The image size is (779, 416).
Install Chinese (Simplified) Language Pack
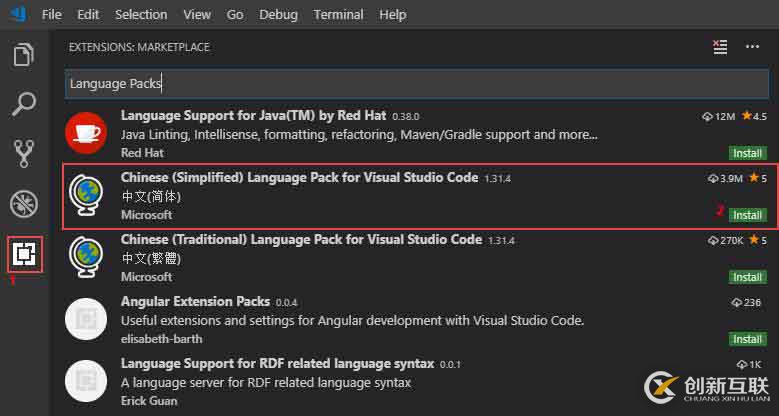[x=748, y=215]
